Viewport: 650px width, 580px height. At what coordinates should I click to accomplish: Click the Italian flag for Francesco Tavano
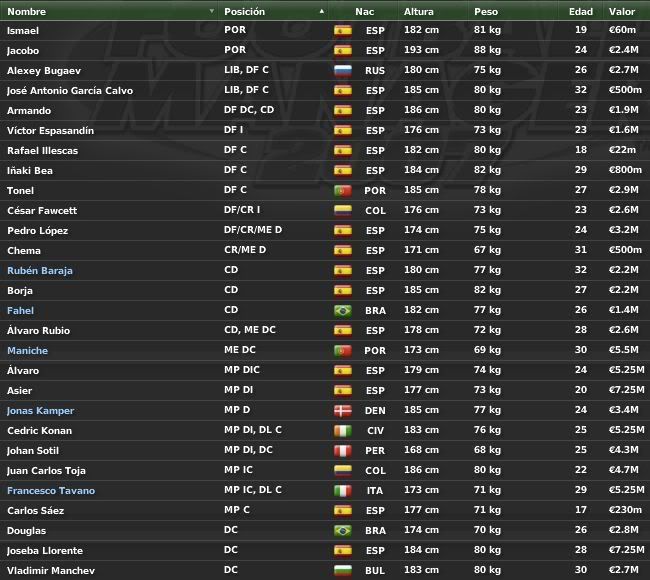343,490
